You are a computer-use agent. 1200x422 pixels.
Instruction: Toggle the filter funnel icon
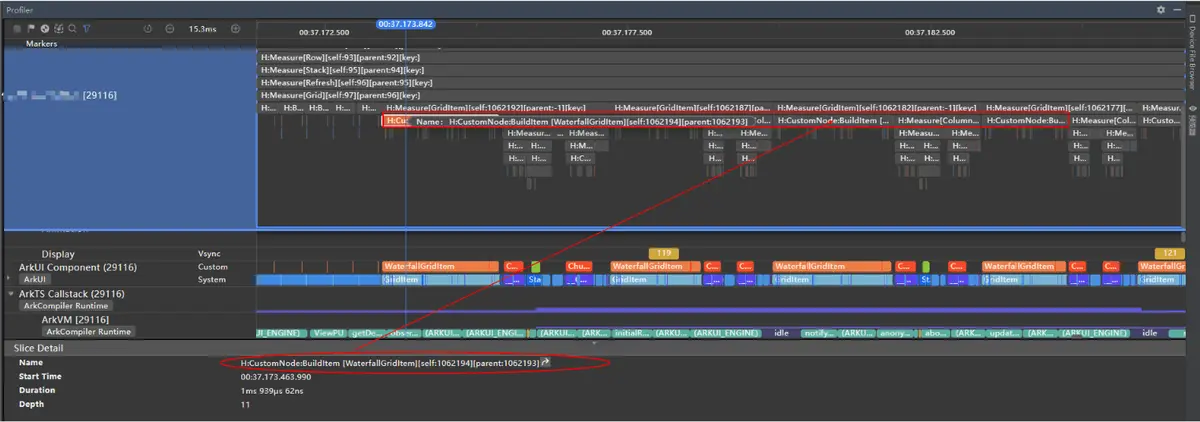87,29
